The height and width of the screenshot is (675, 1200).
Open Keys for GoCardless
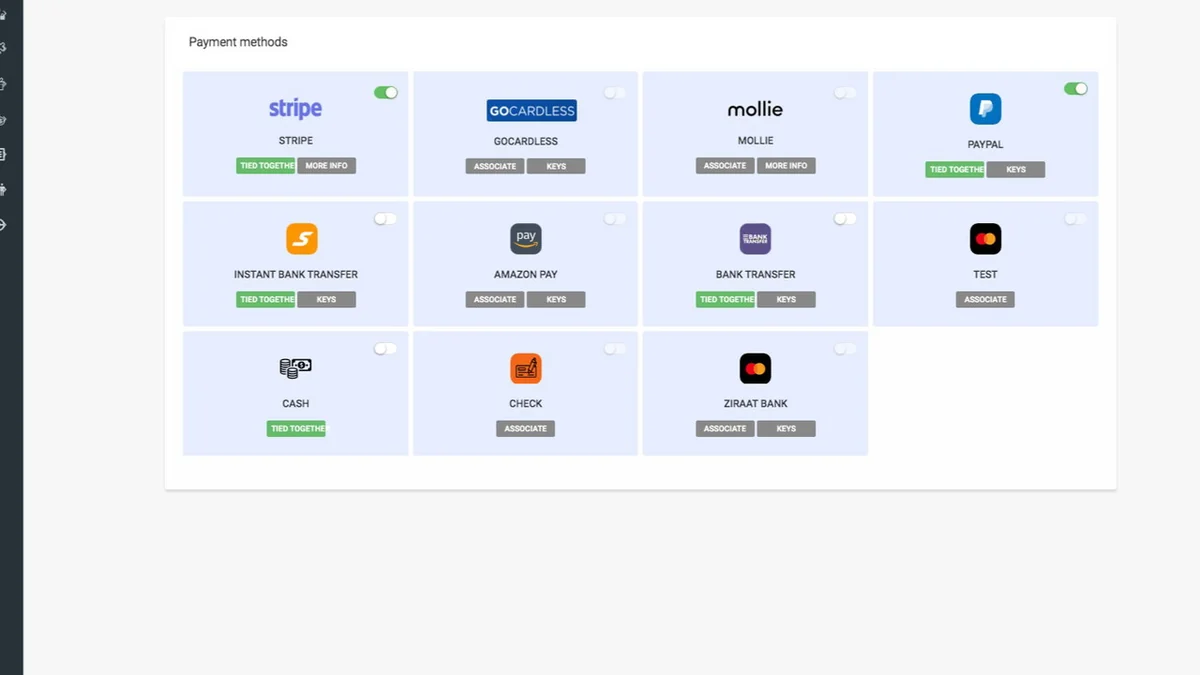click(x=556, y=166)
